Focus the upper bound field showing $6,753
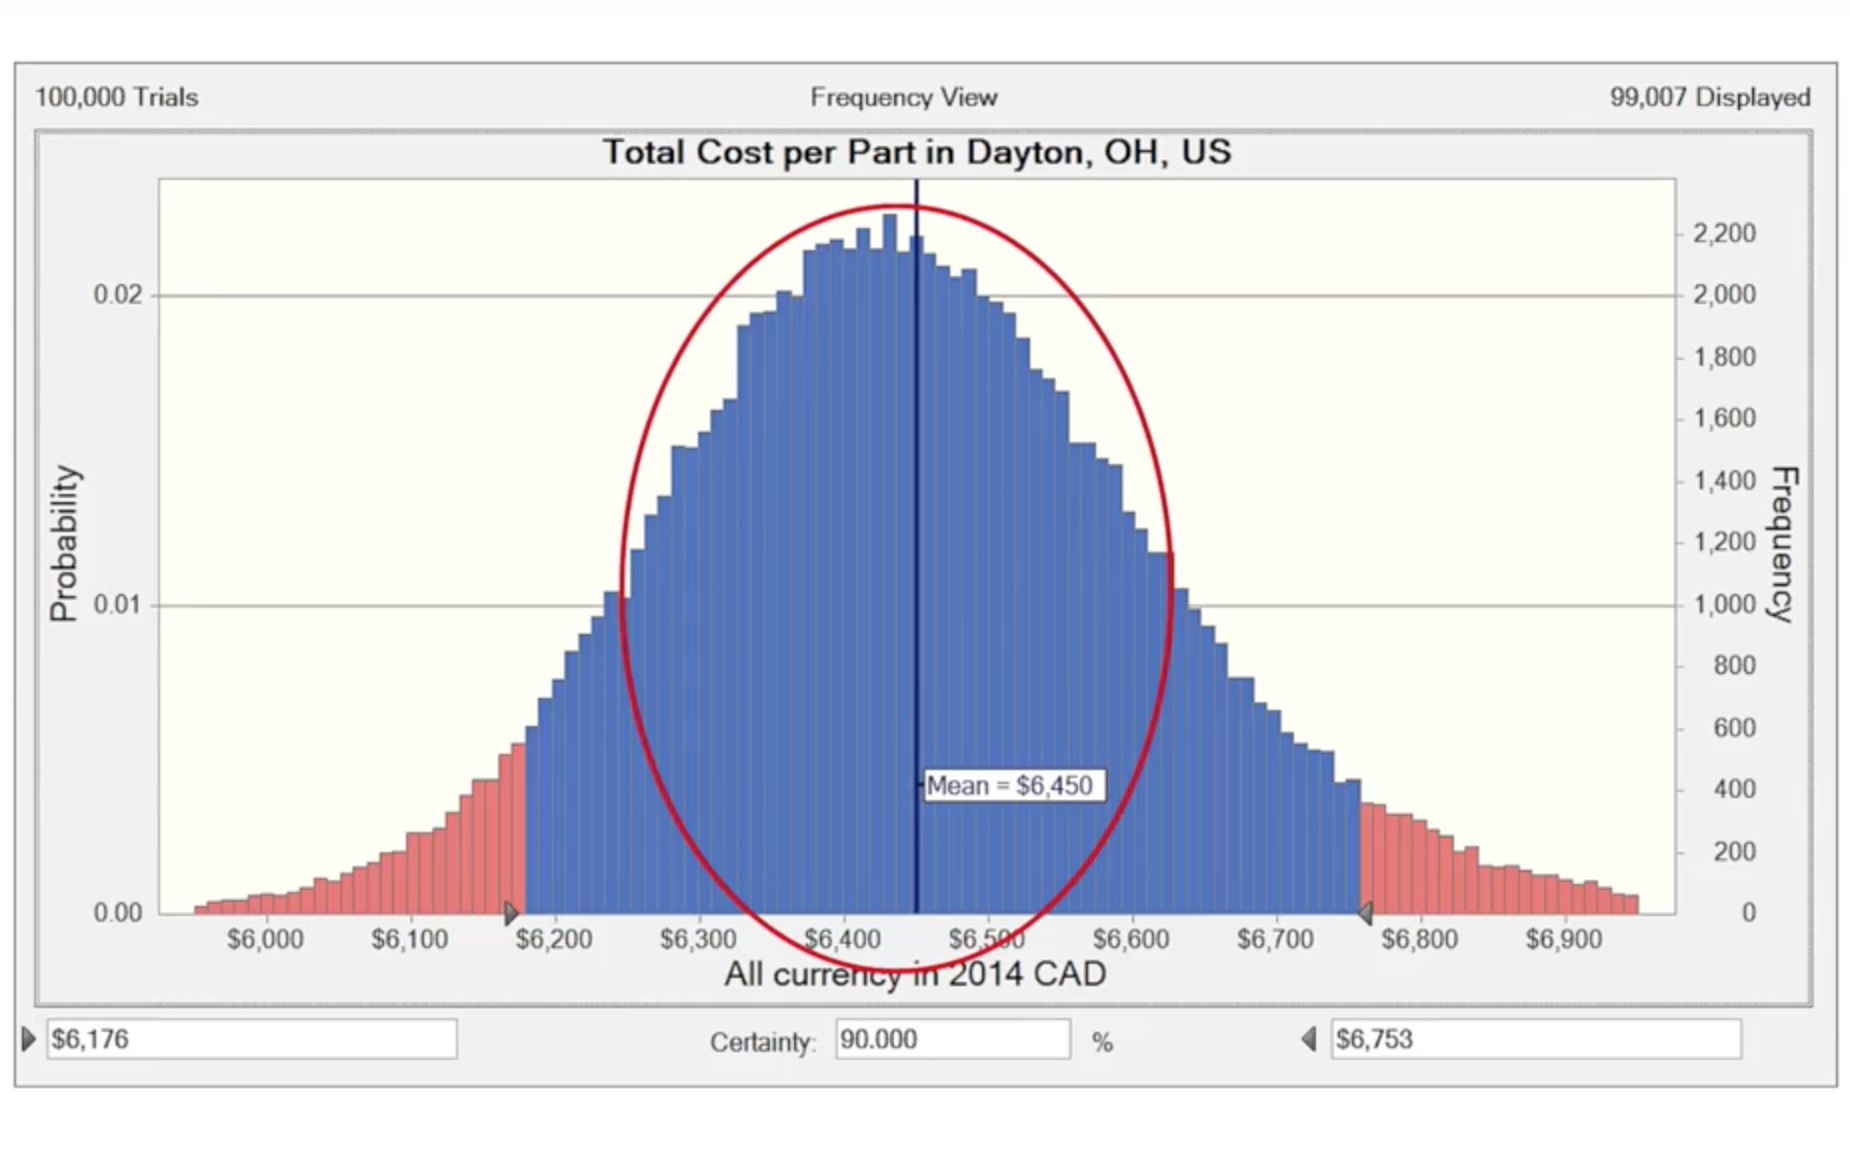The height and width of the screenshot is (1160, 1850). [1534, 1039]
